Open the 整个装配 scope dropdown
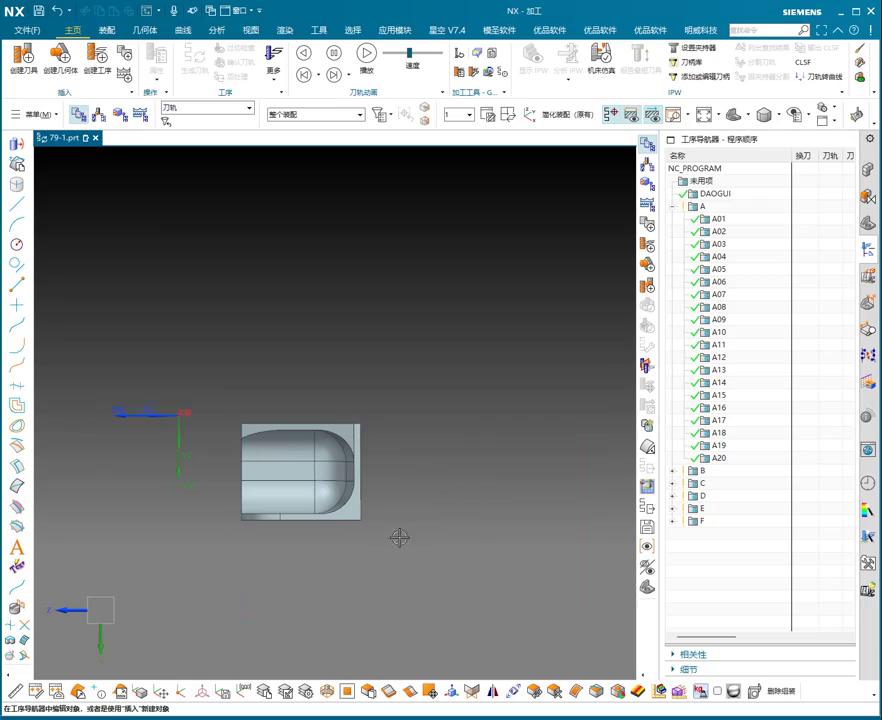Viewport: 882px width, 720px height. click(x=360, y=115)
